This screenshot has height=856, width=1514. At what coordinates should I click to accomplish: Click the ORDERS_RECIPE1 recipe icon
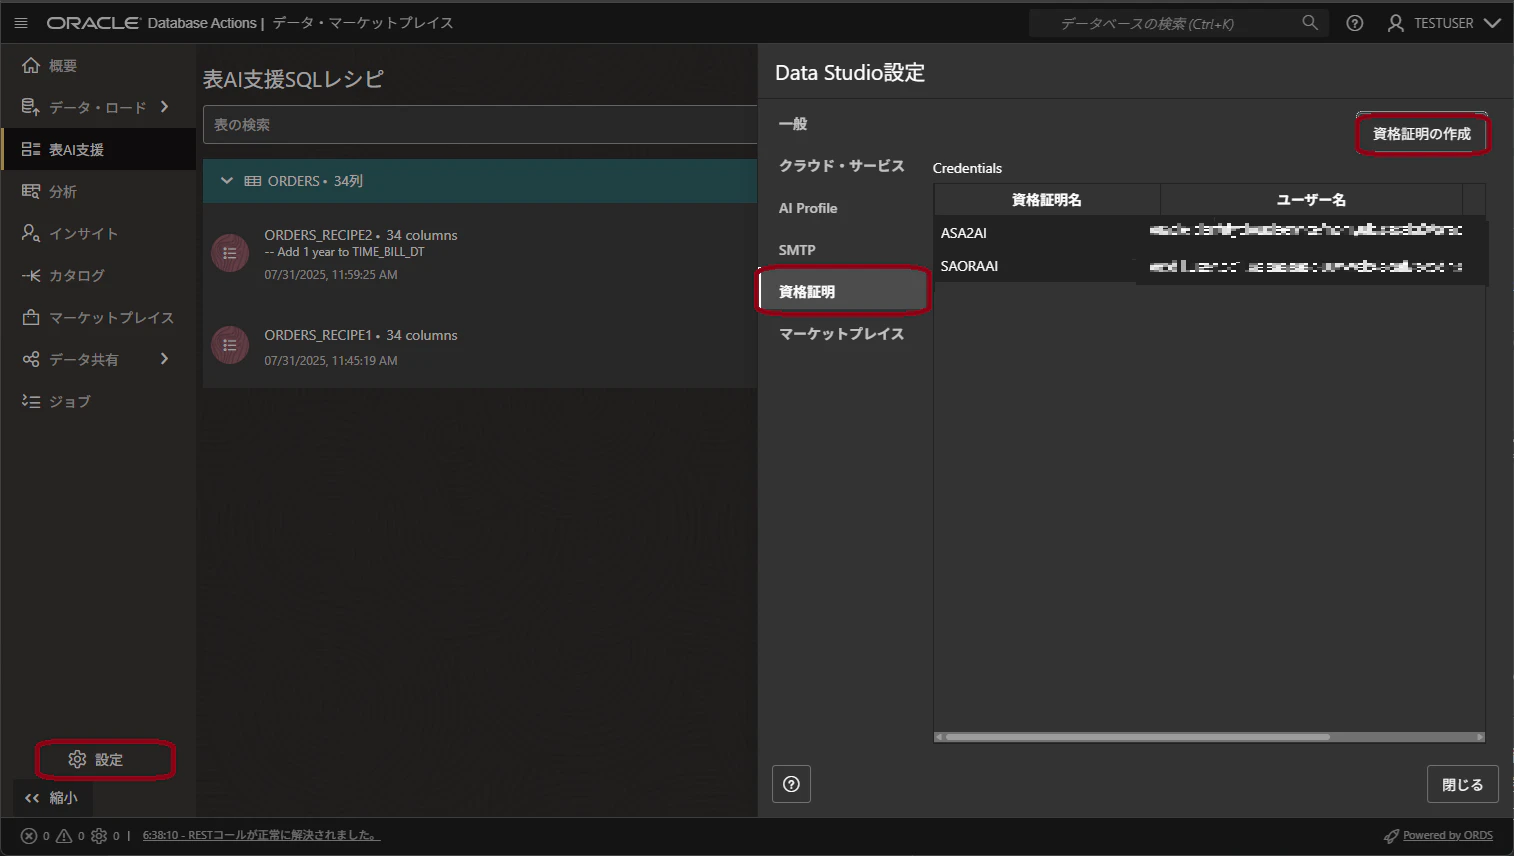tap(230, 345)
